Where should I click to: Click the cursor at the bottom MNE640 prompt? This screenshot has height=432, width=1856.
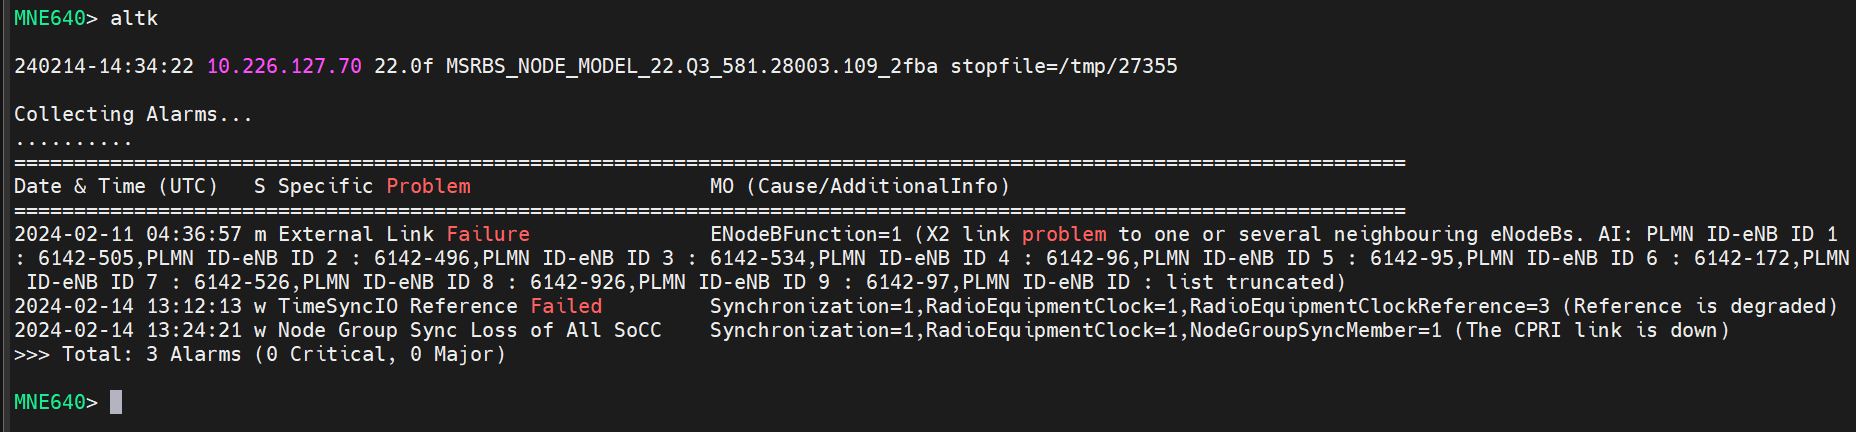tap(116, 402)
